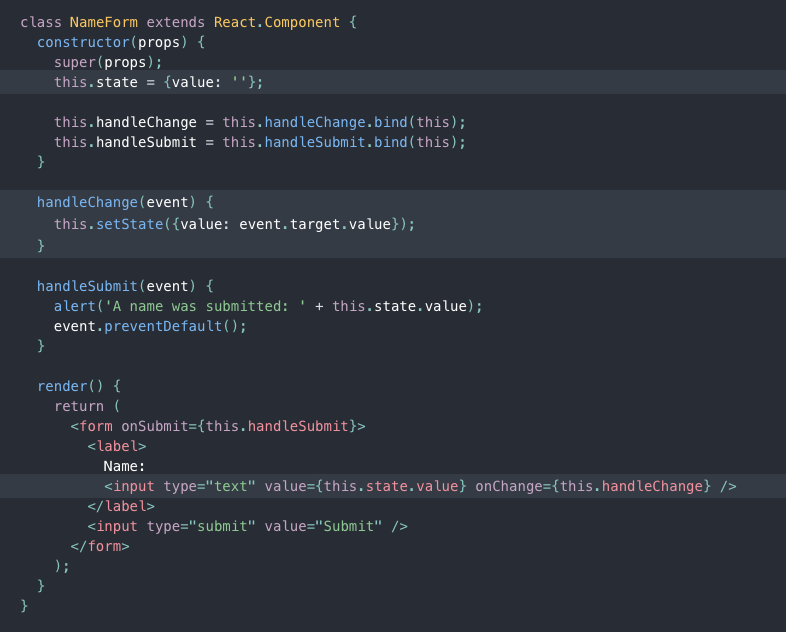Click this.state.value in the alert line
Image resolution: width=786 pixels, height=633 pixels.
click(x=400, y=306)
